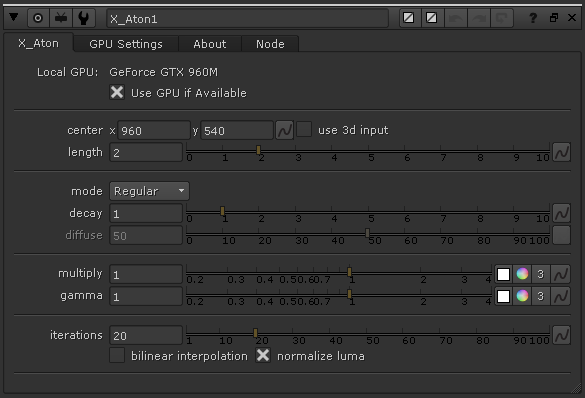The height and width of the screenshot is (398, 585).
Task: Click the iterations slider track
Action: click(367, 334)
